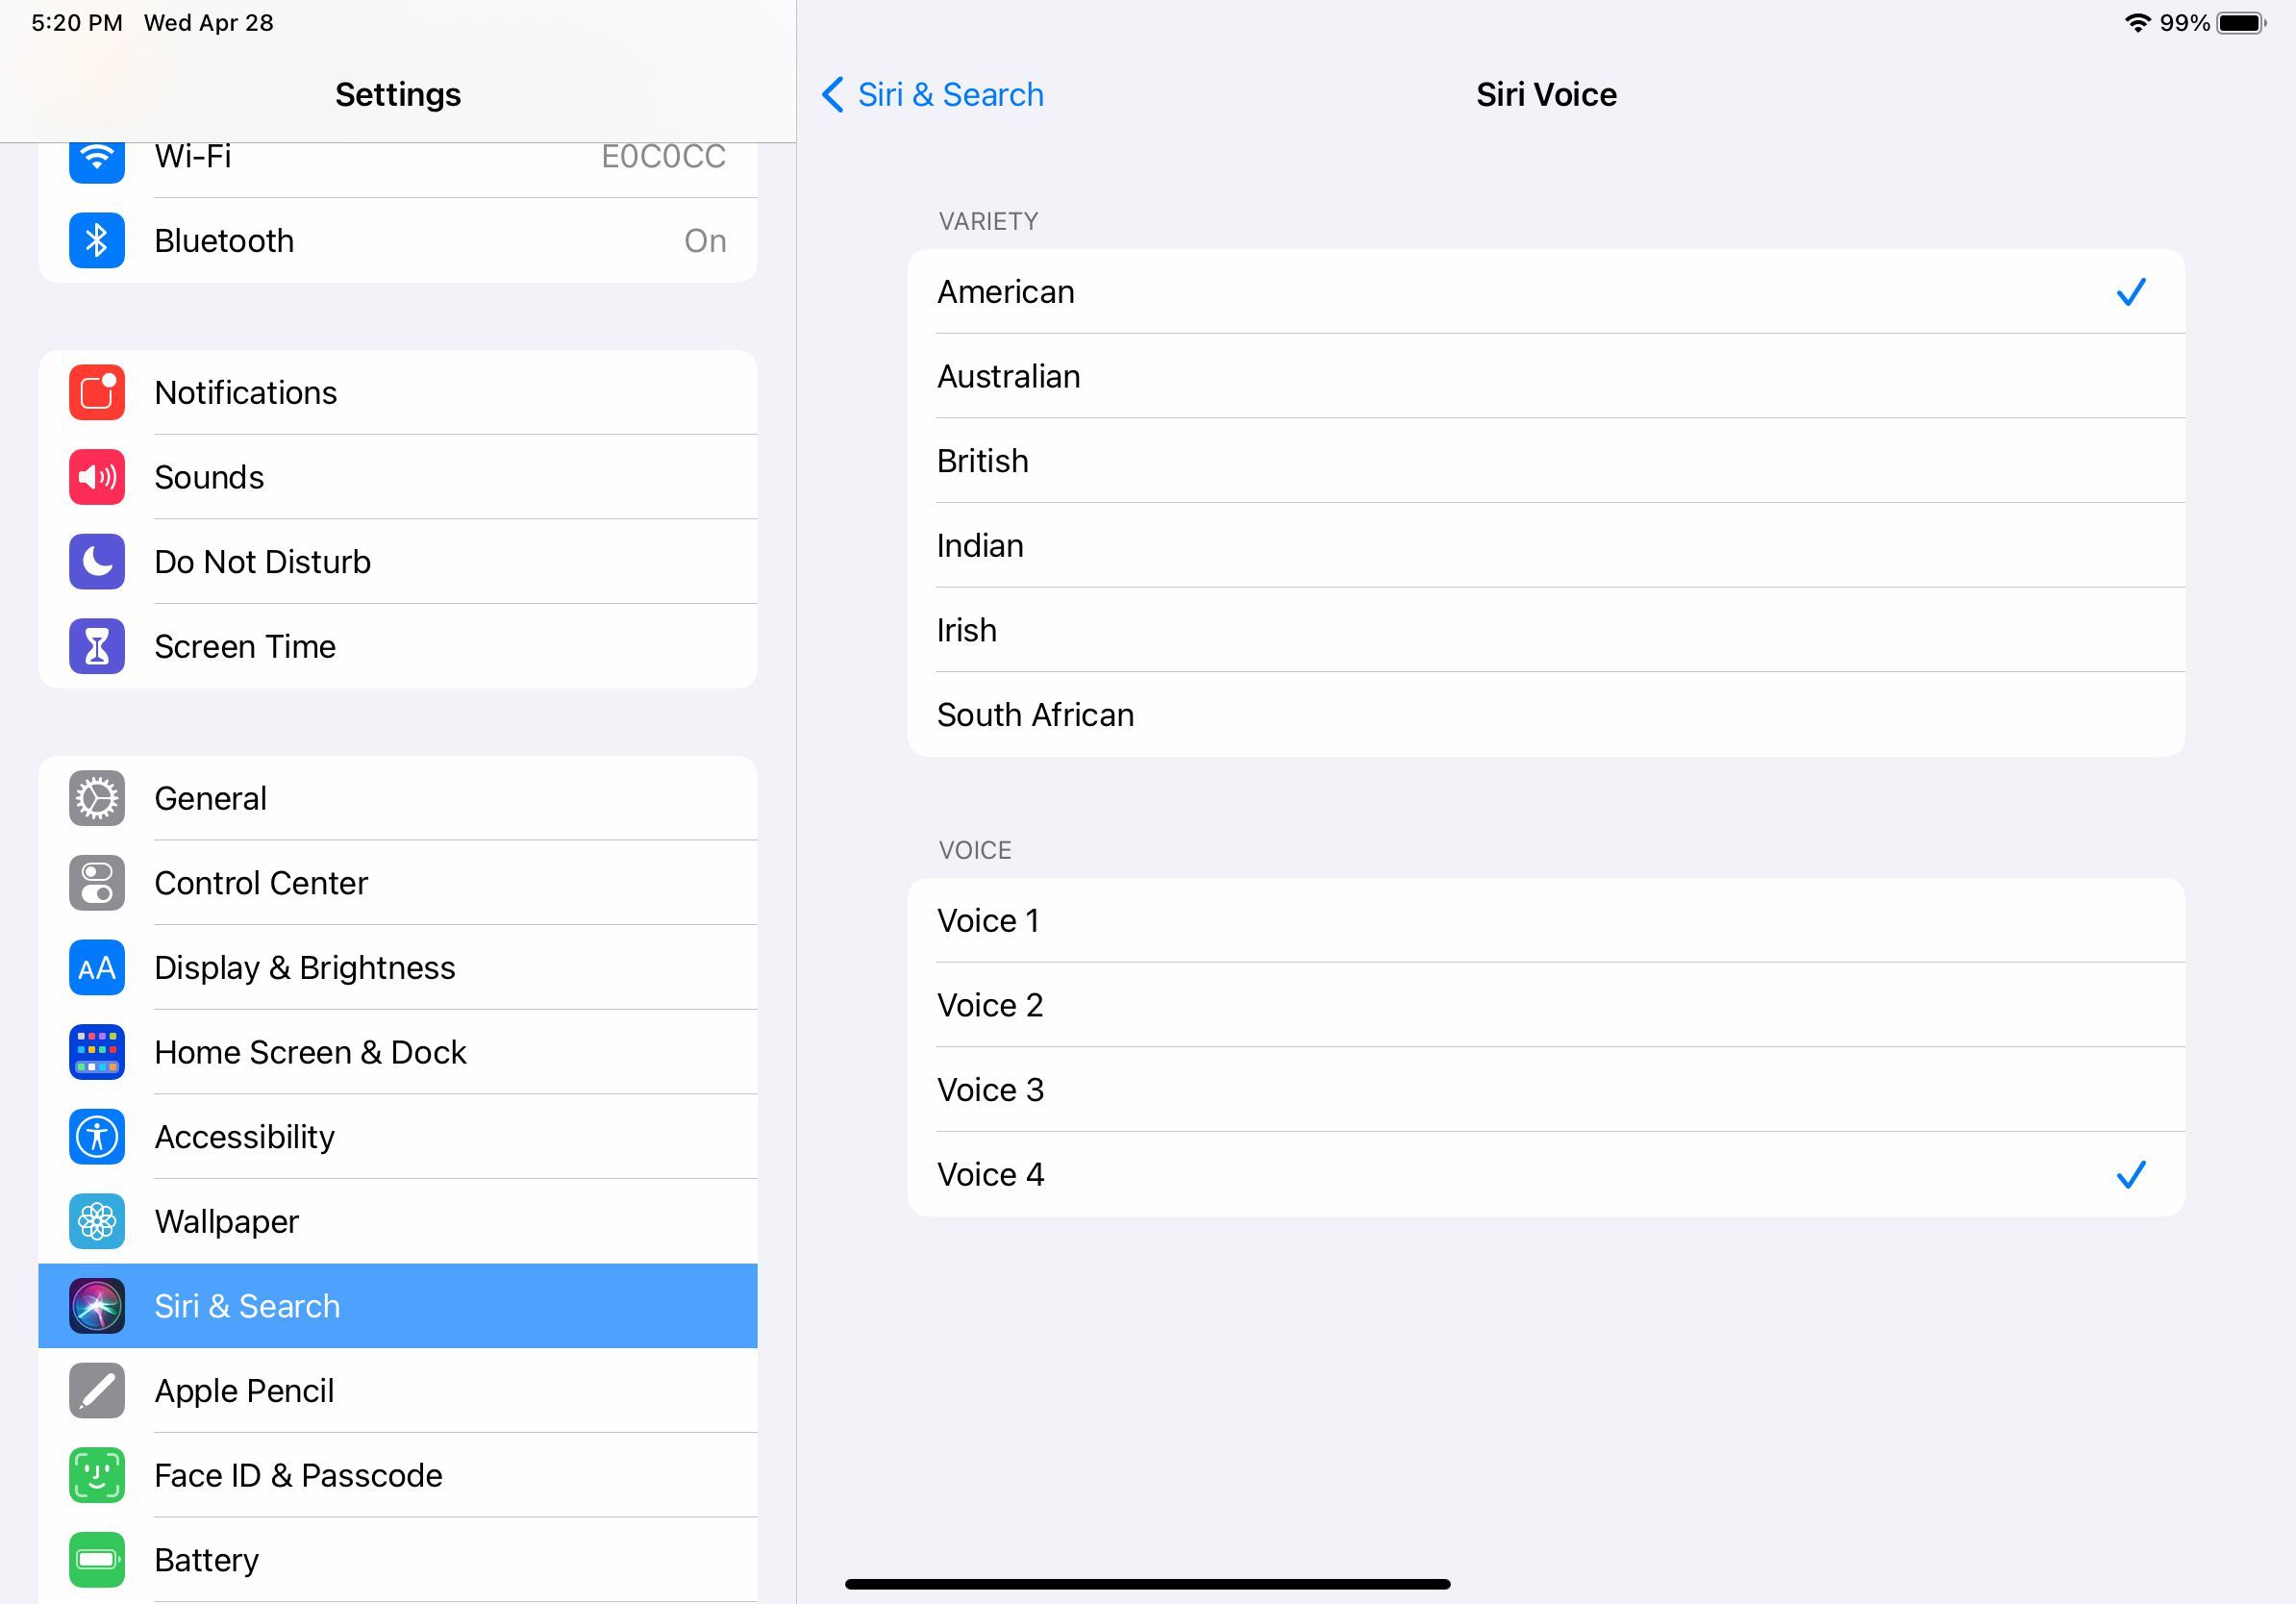Image resolution: width=2296 pixels, height=1604 pixels.
Task: Tap the Do Not Disturb moon icon
Action: pyautogui.click(x=97, y=562)
